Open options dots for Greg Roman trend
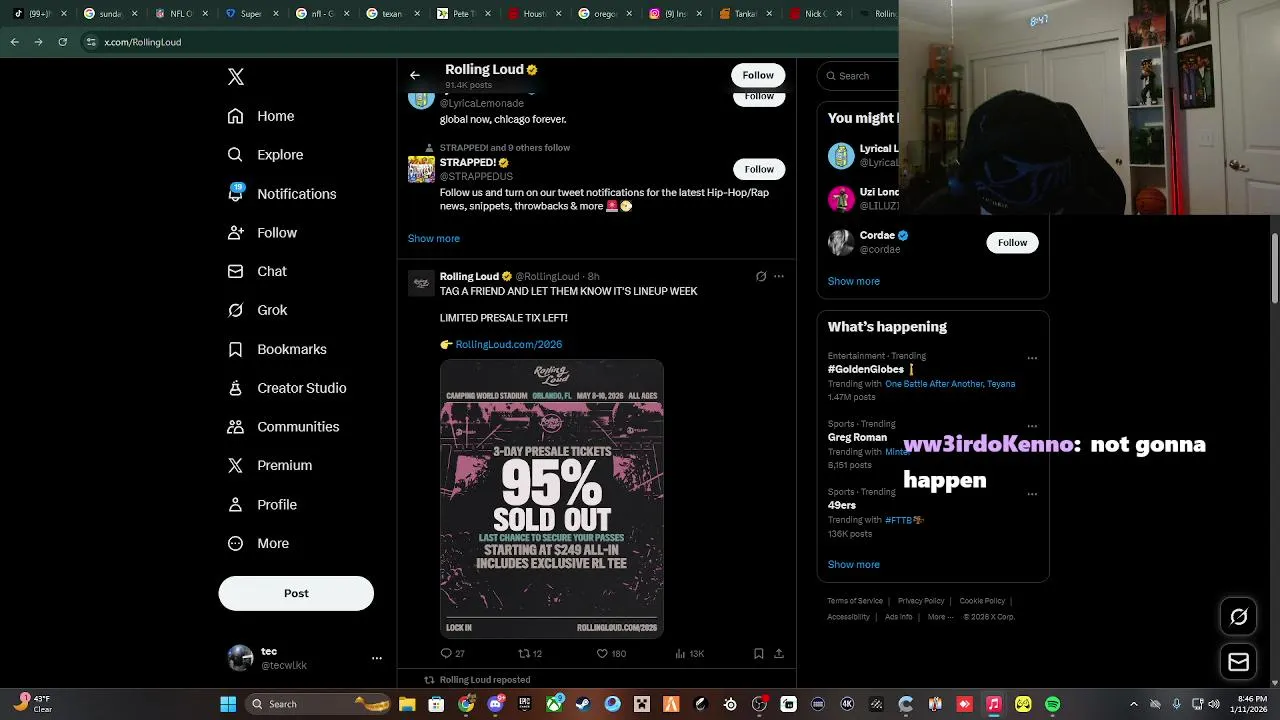 (1032, 426)
